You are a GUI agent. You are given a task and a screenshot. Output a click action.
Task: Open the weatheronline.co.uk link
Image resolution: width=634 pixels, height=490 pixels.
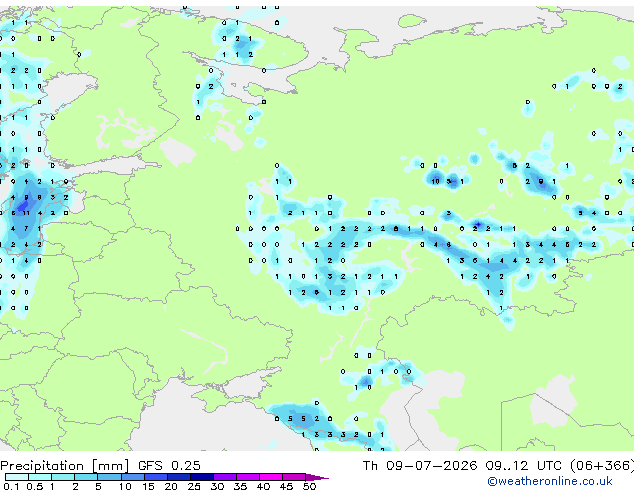point(550,481)
